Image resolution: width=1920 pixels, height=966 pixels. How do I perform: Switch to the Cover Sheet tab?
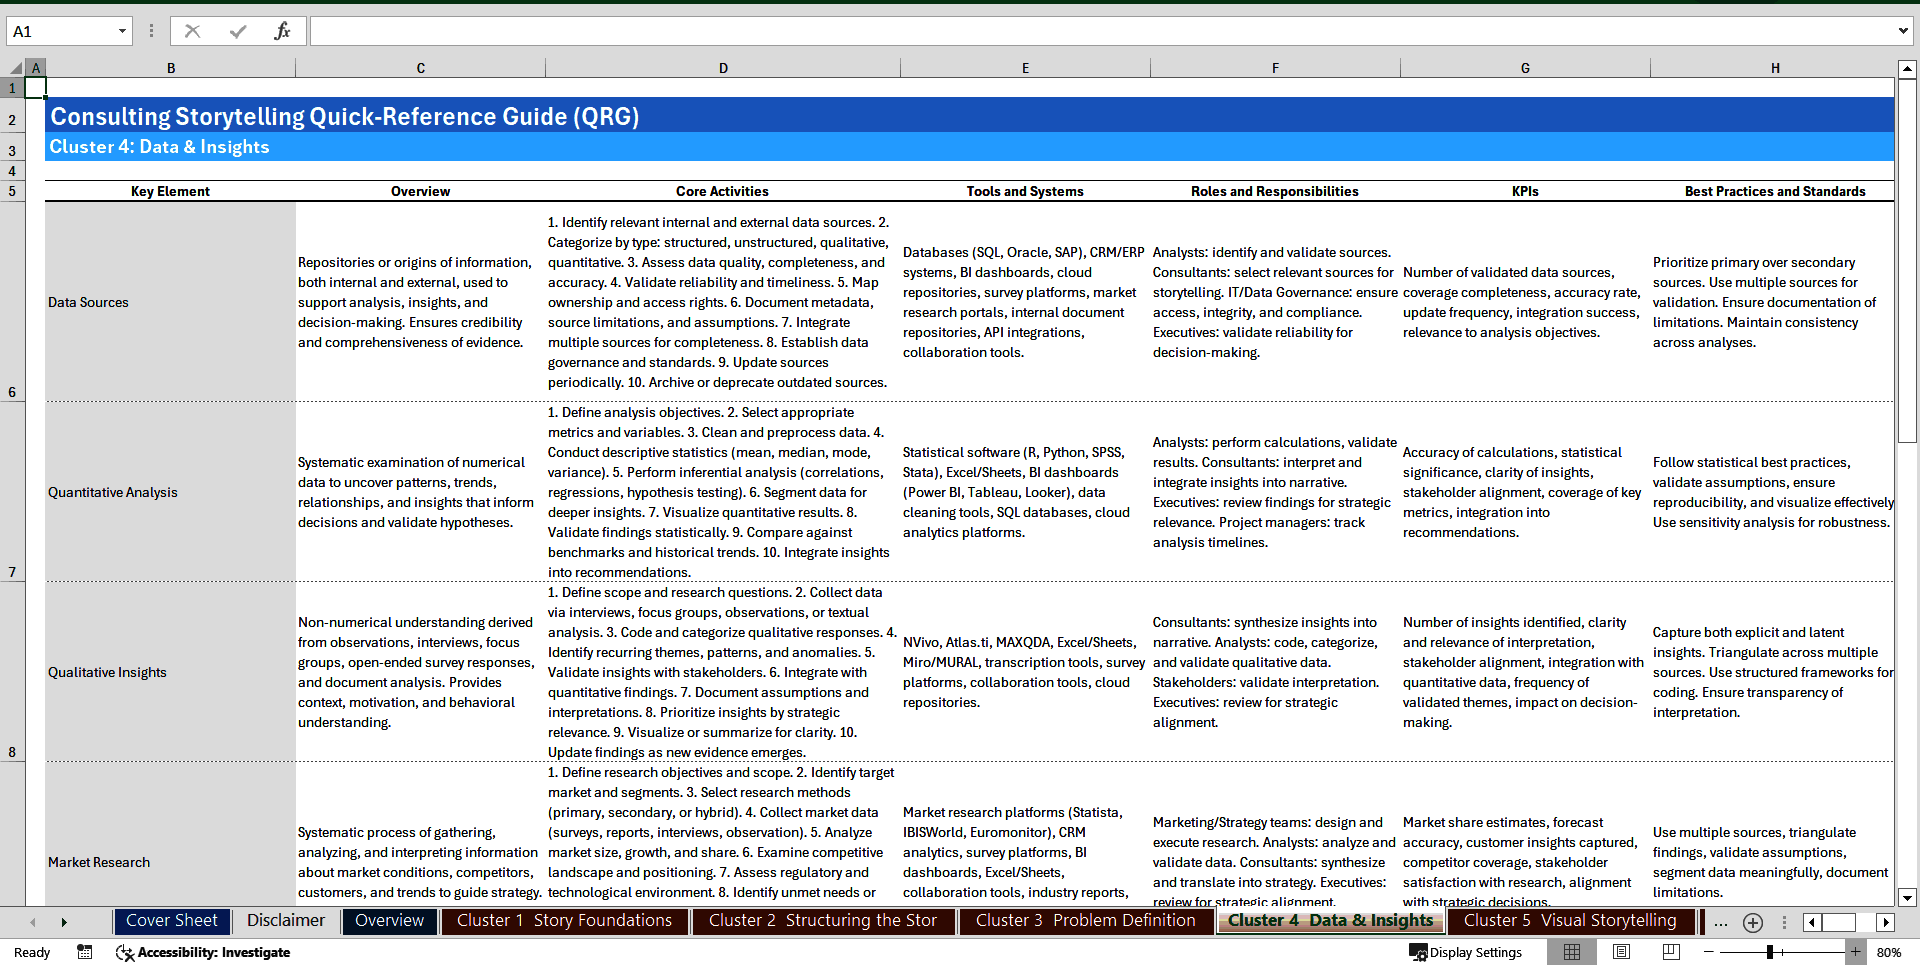click(171, 921)
